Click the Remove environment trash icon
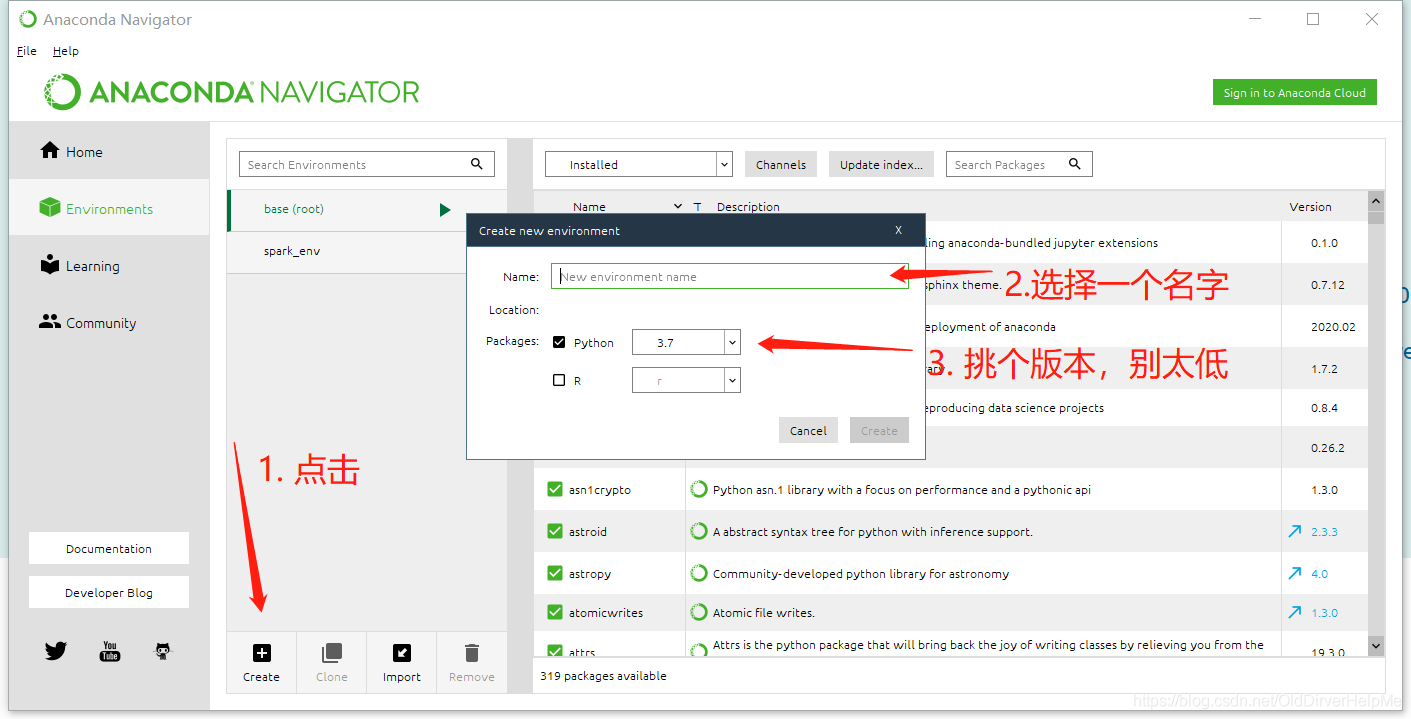This screenshot has width=1411, height=719. pos(471,653)
